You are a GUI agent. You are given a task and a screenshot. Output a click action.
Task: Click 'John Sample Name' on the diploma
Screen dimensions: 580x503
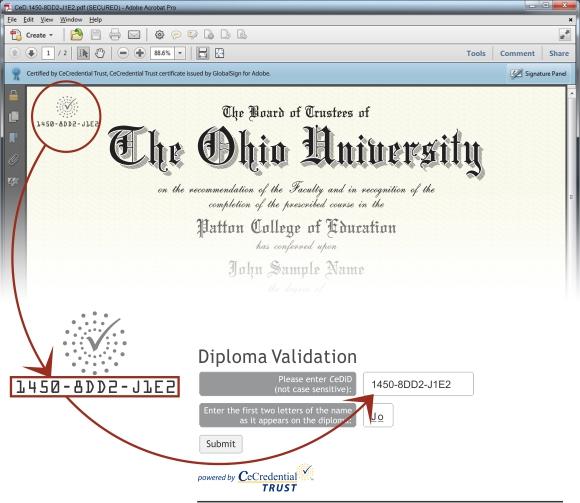pos(296,269)
